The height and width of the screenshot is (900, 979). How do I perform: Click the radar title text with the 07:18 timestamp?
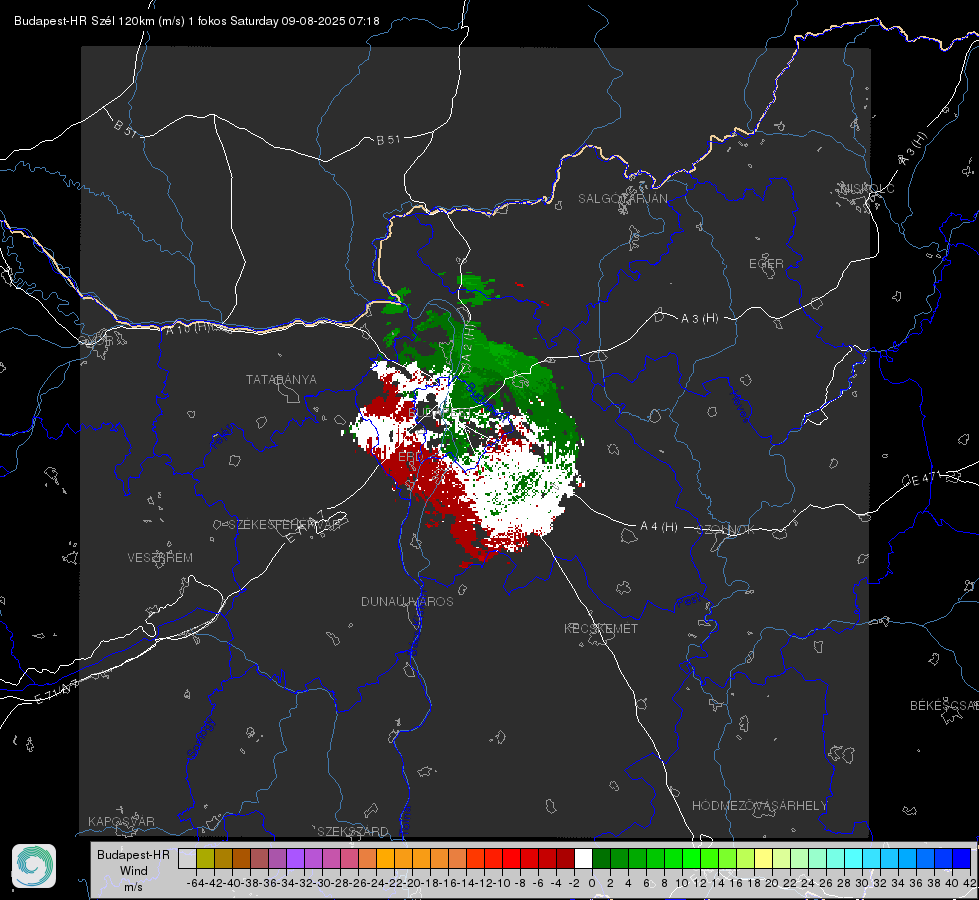(x=197, y=21)
